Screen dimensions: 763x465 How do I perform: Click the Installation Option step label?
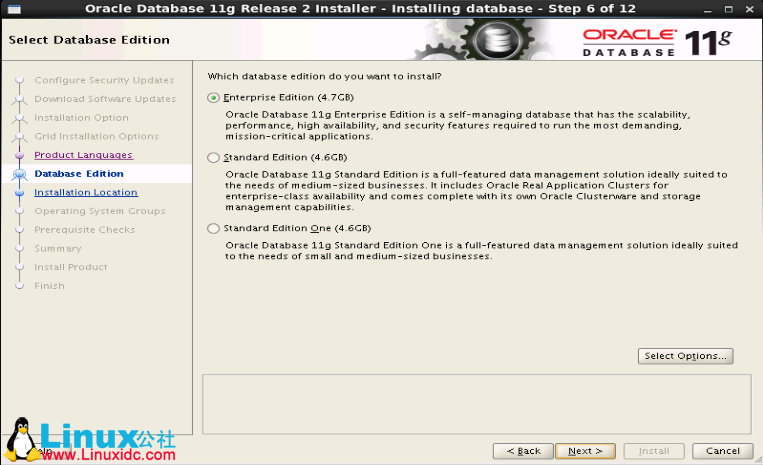(x=81, y=117)
